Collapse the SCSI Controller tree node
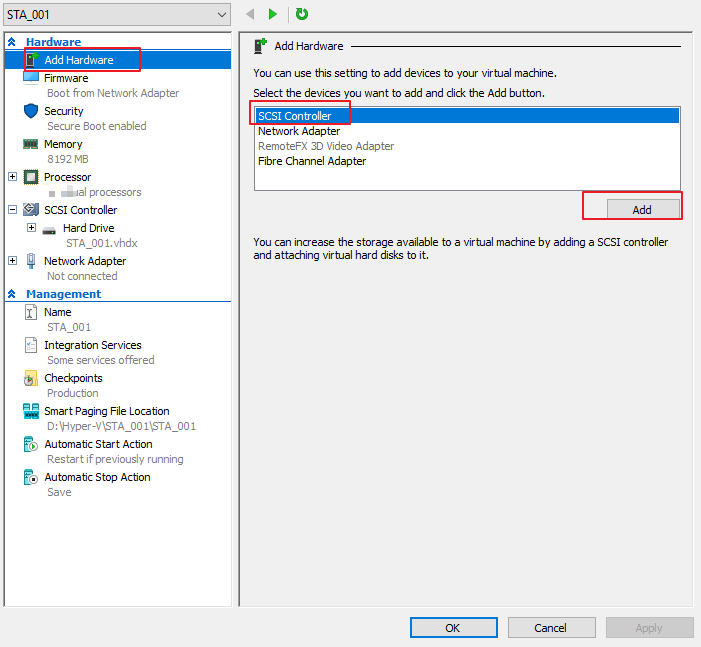This screenshot has width=701, height=647. 12,210
